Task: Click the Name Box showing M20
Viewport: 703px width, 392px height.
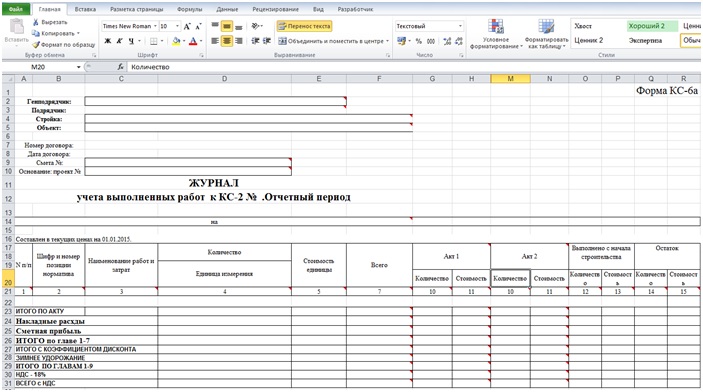Action: (39, 67)
